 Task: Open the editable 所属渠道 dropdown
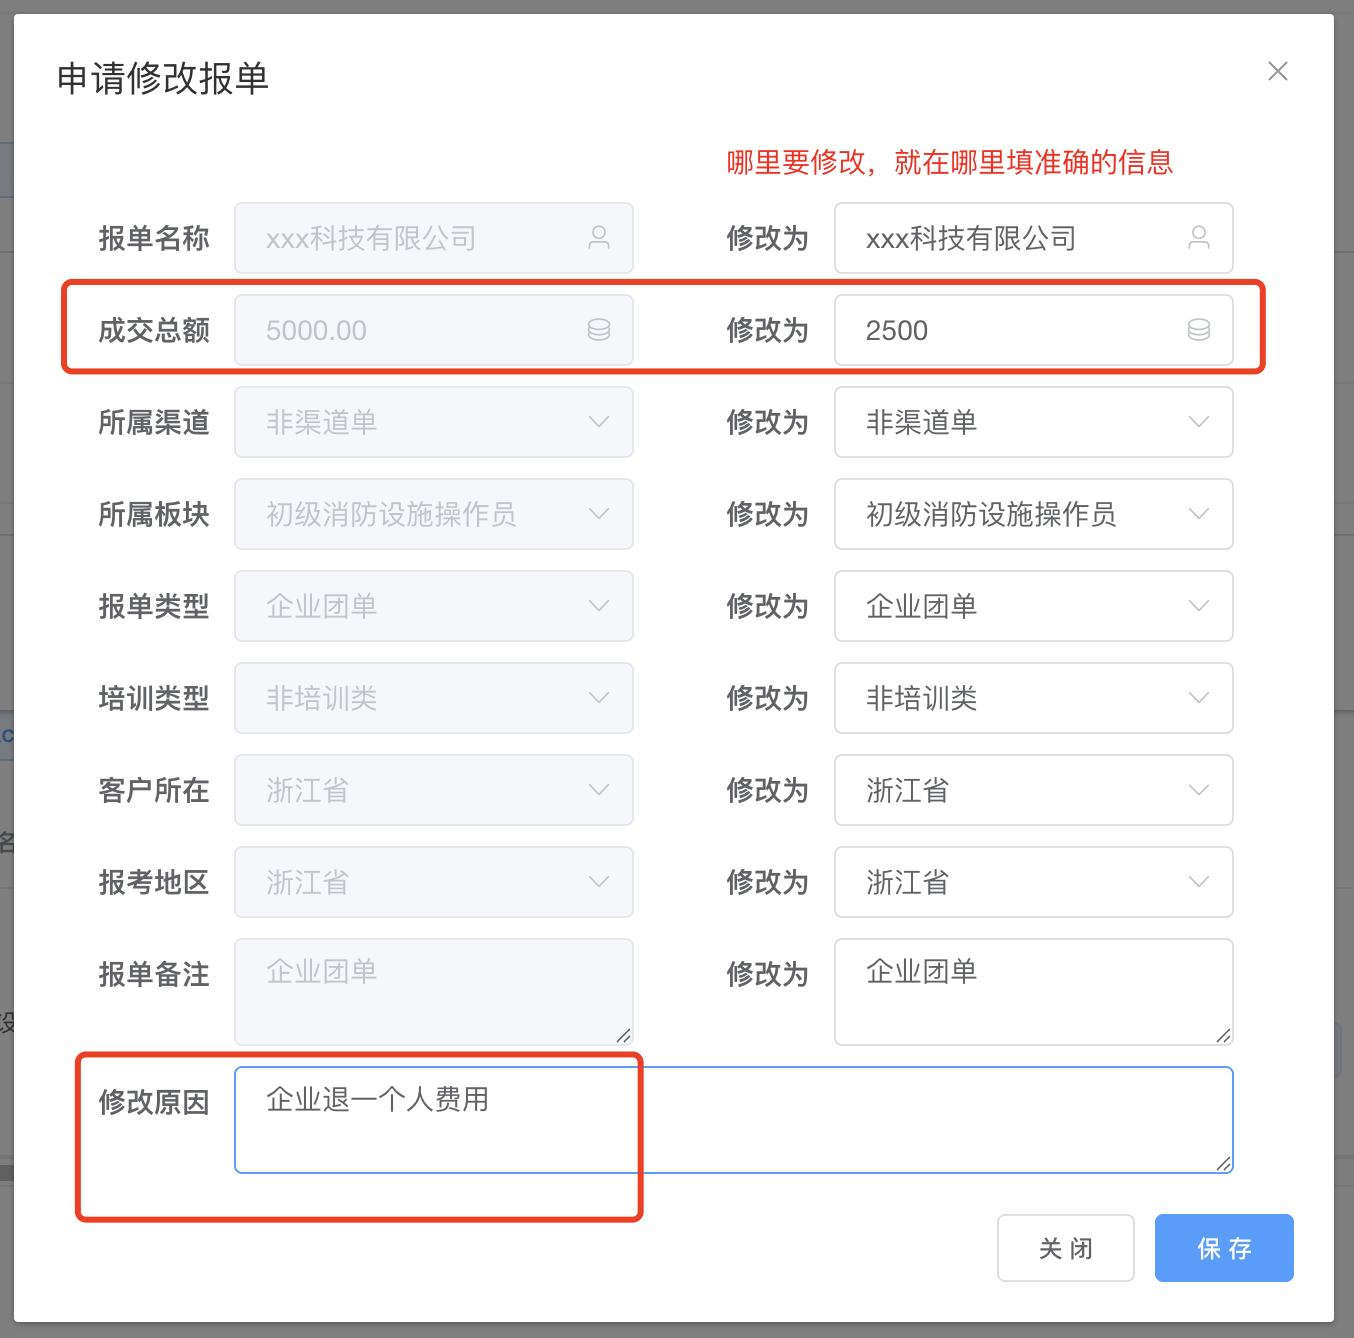coord(1033,422)
